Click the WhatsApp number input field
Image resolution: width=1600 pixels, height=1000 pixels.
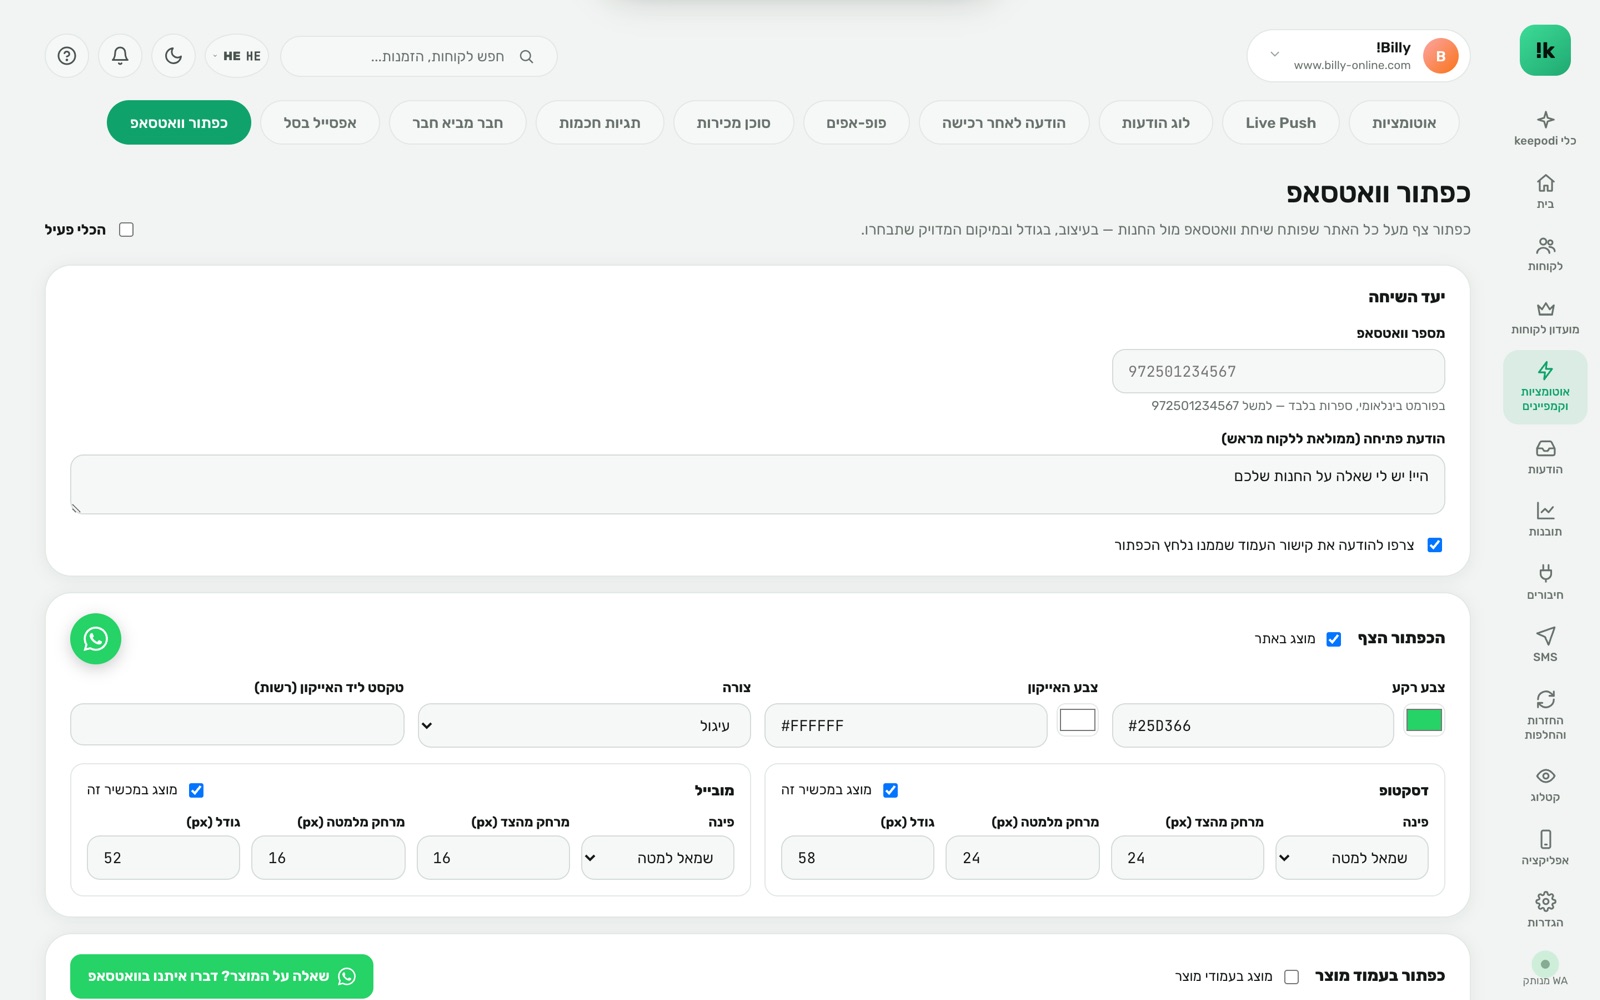[1278, 371]
